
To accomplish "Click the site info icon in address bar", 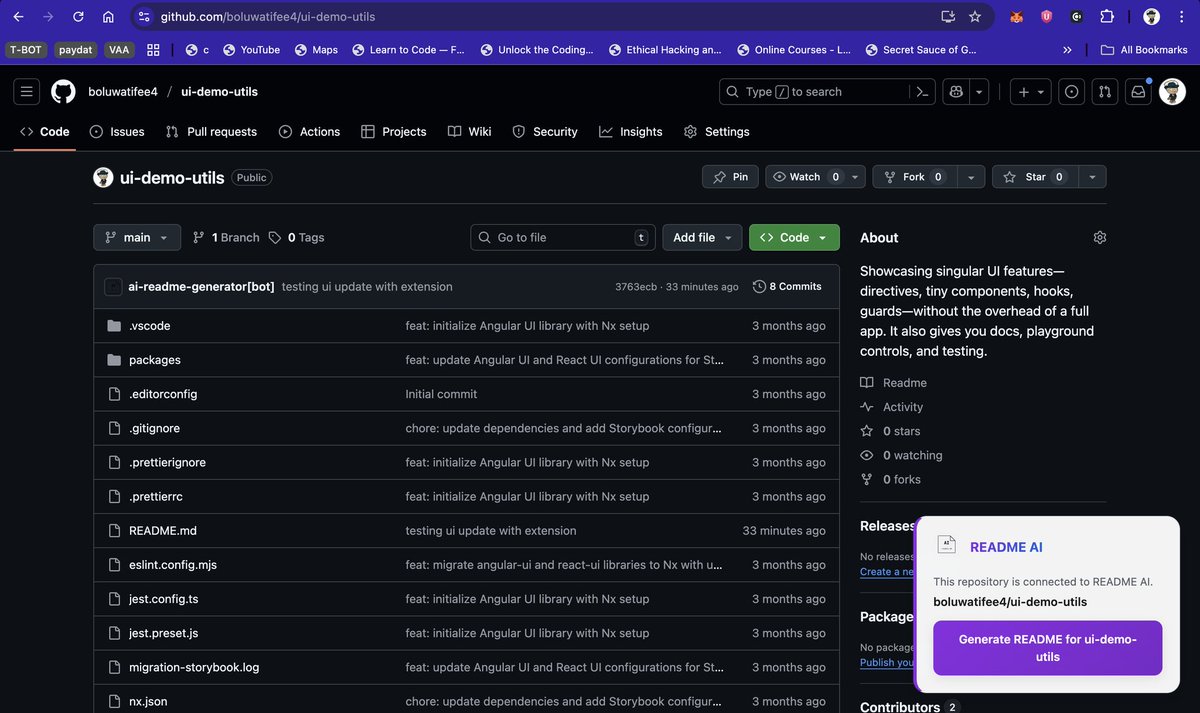I will [x=144, y=17].
